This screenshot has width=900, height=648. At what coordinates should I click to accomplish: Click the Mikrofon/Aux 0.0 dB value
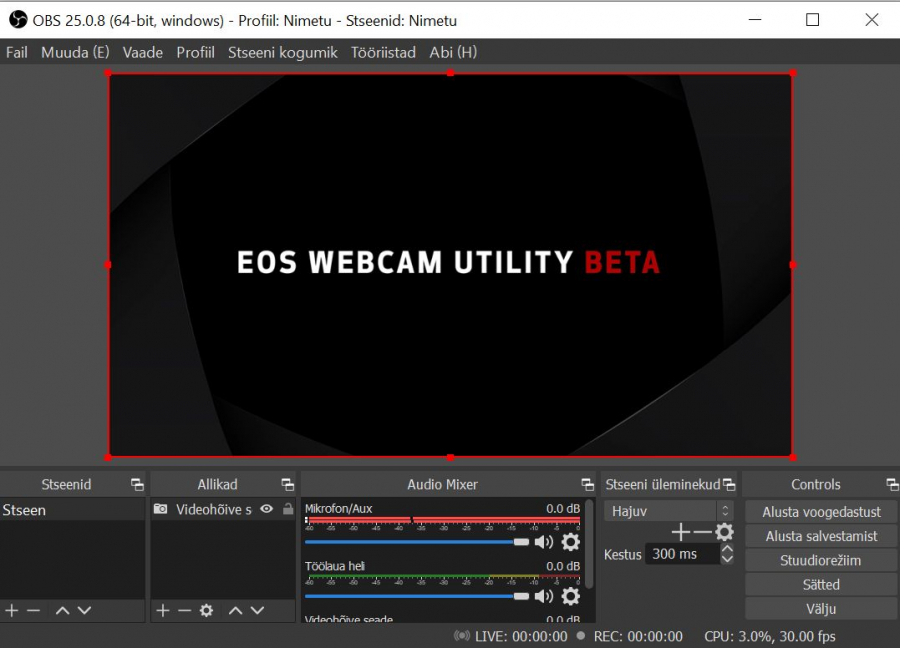563,509
